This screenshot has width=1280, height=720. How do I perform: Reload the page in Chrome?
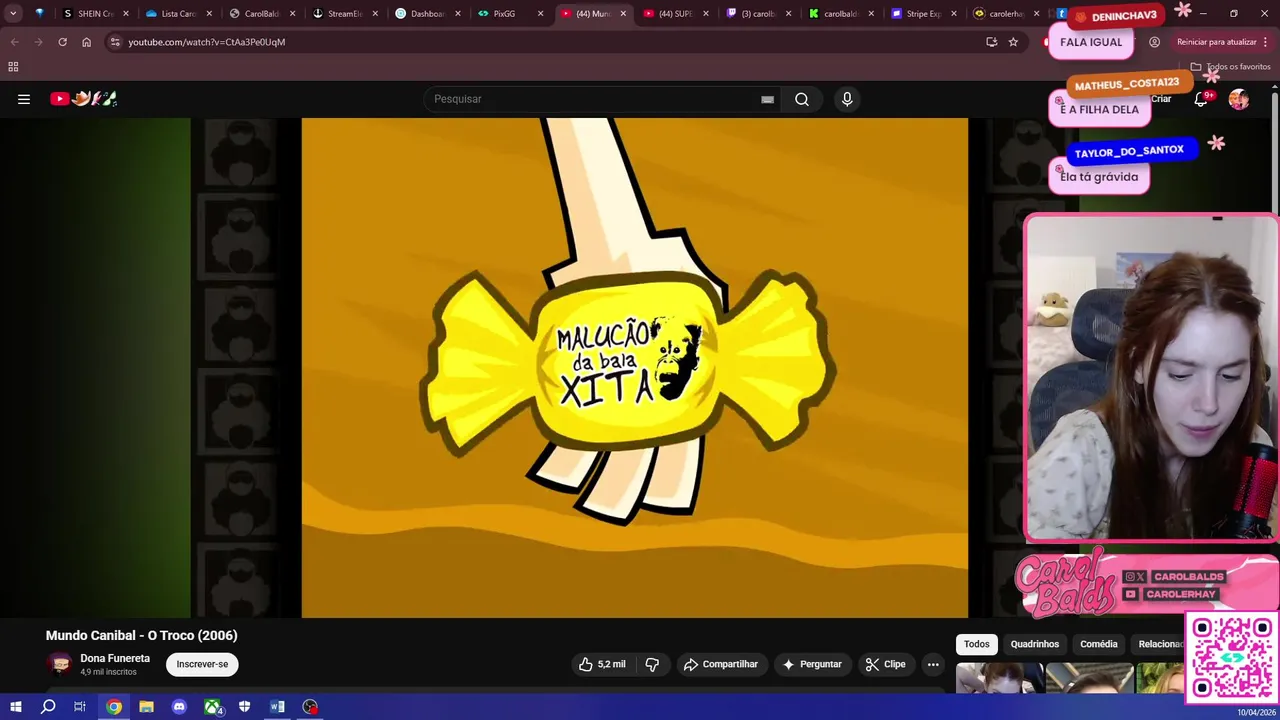62,42
